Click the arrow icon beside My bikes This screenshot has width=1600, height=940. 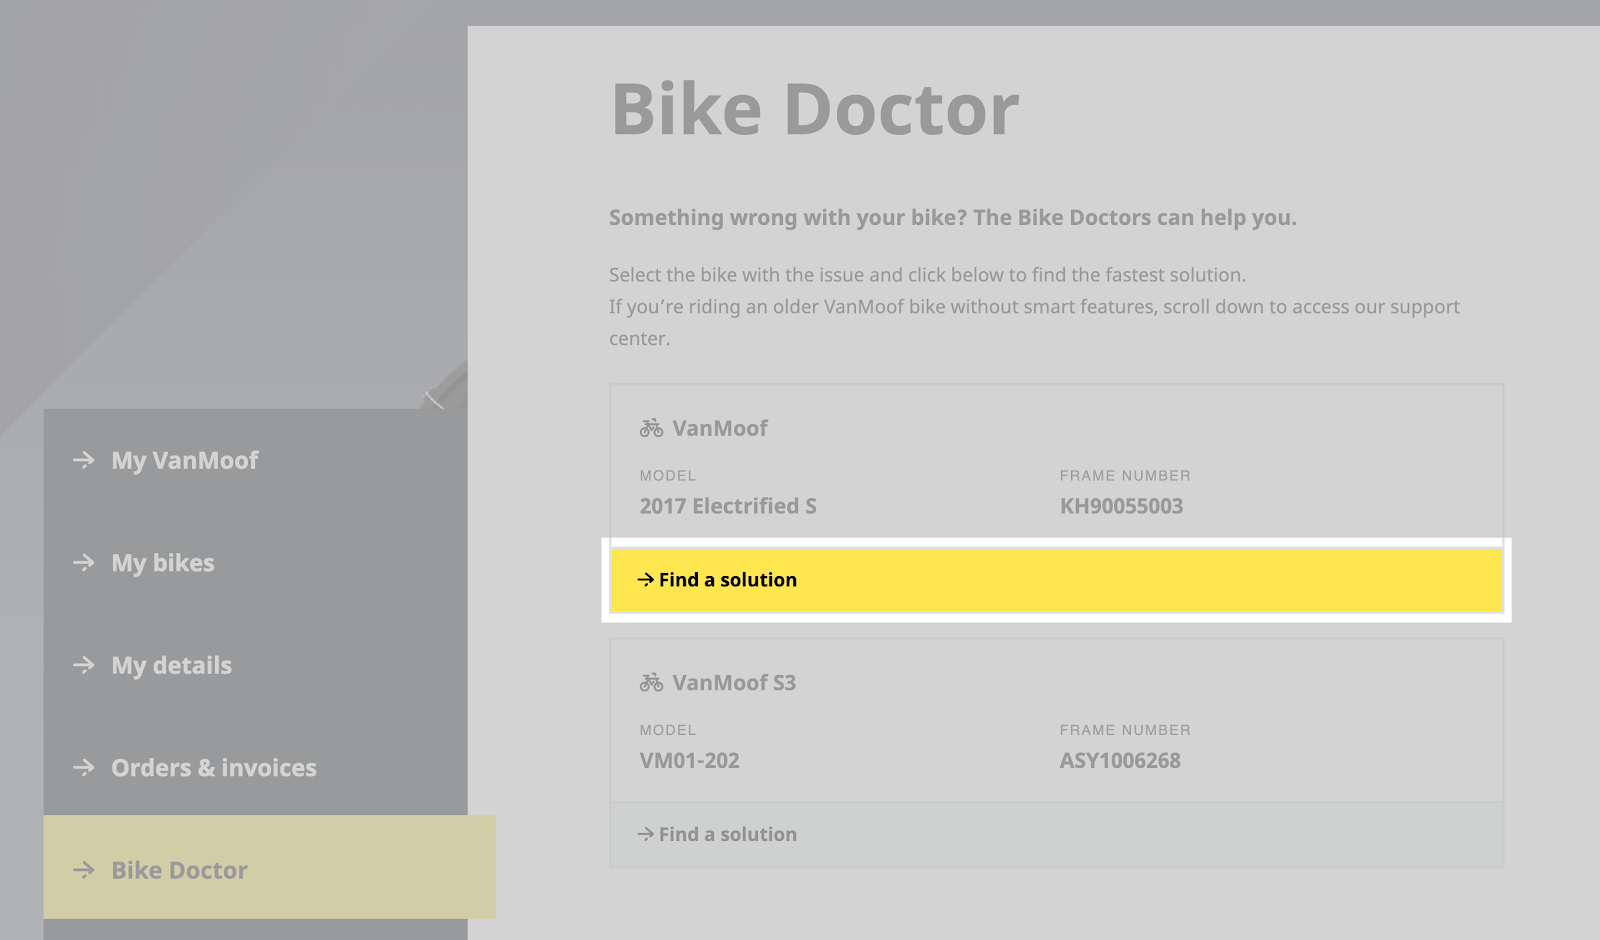point(84,563)
